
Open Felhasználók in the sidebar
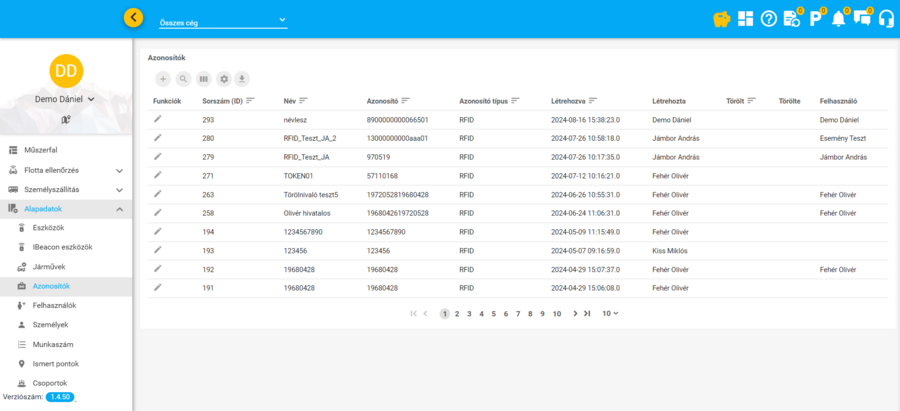coord(55,305)
